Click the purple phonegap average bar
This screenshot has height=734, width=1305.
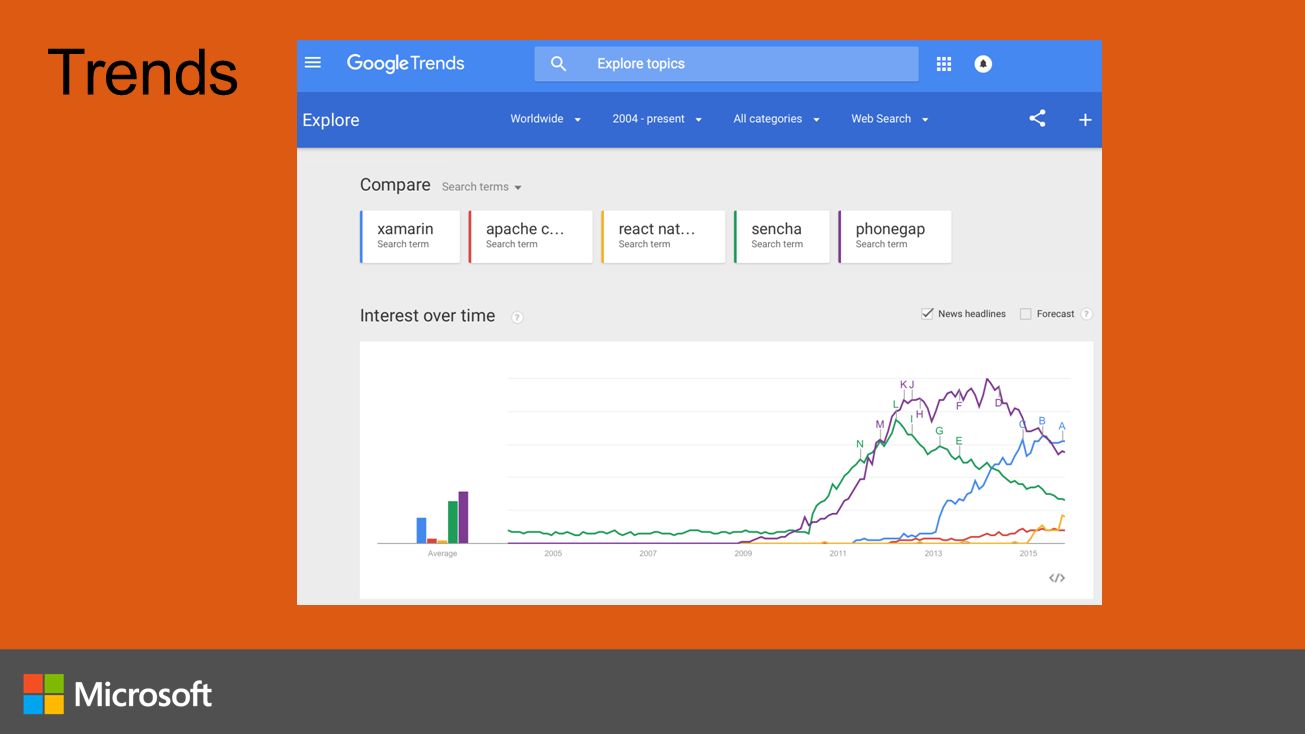pyautogui.click(x=463, y=517)
